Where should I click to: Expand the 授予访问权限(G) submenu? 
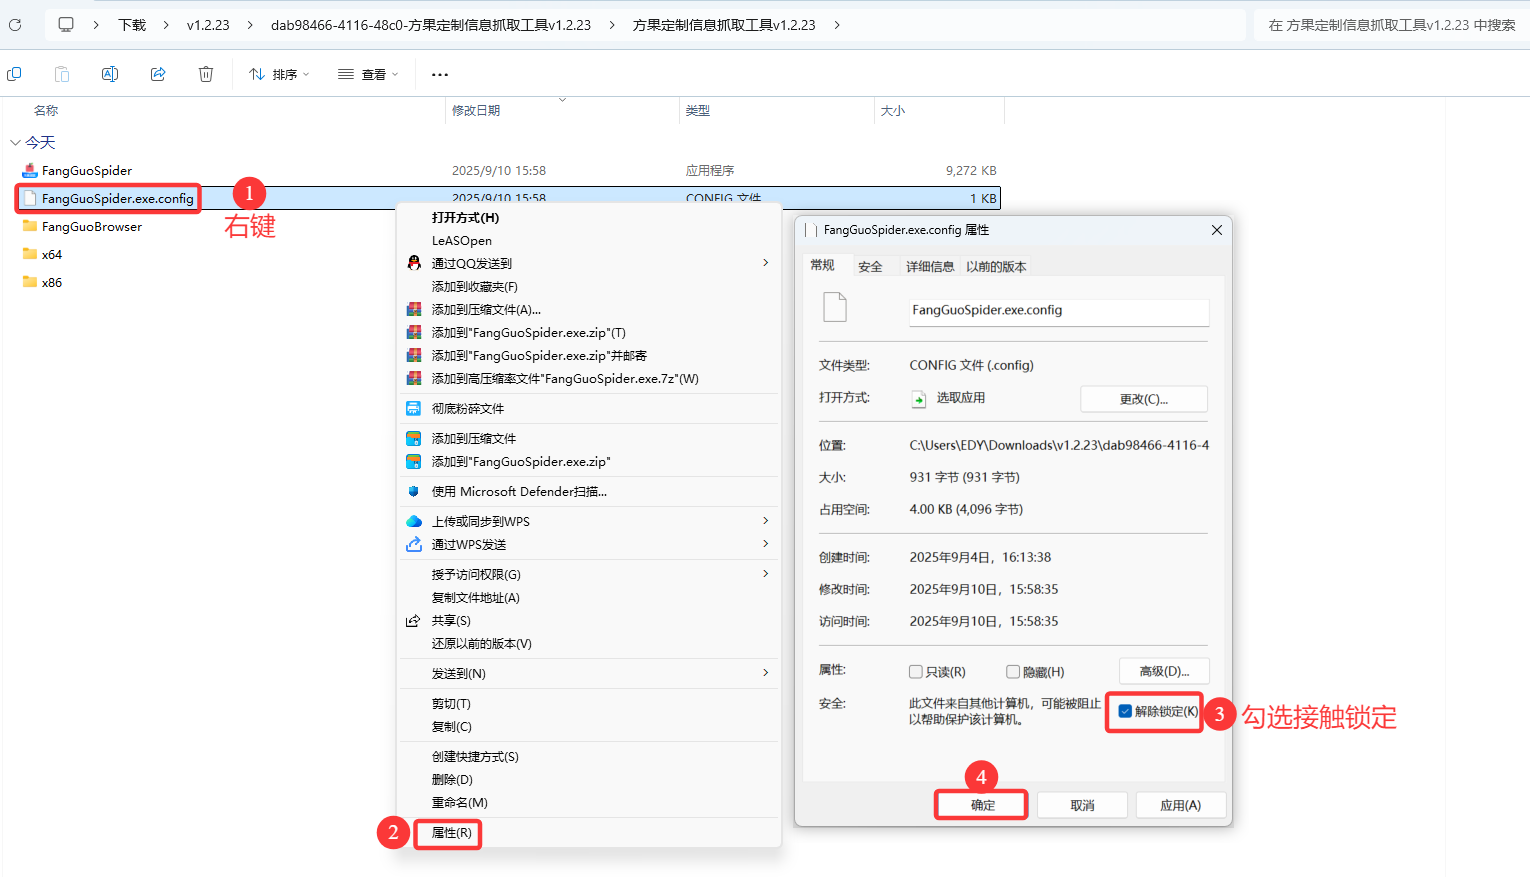click(x=766, y=574)
